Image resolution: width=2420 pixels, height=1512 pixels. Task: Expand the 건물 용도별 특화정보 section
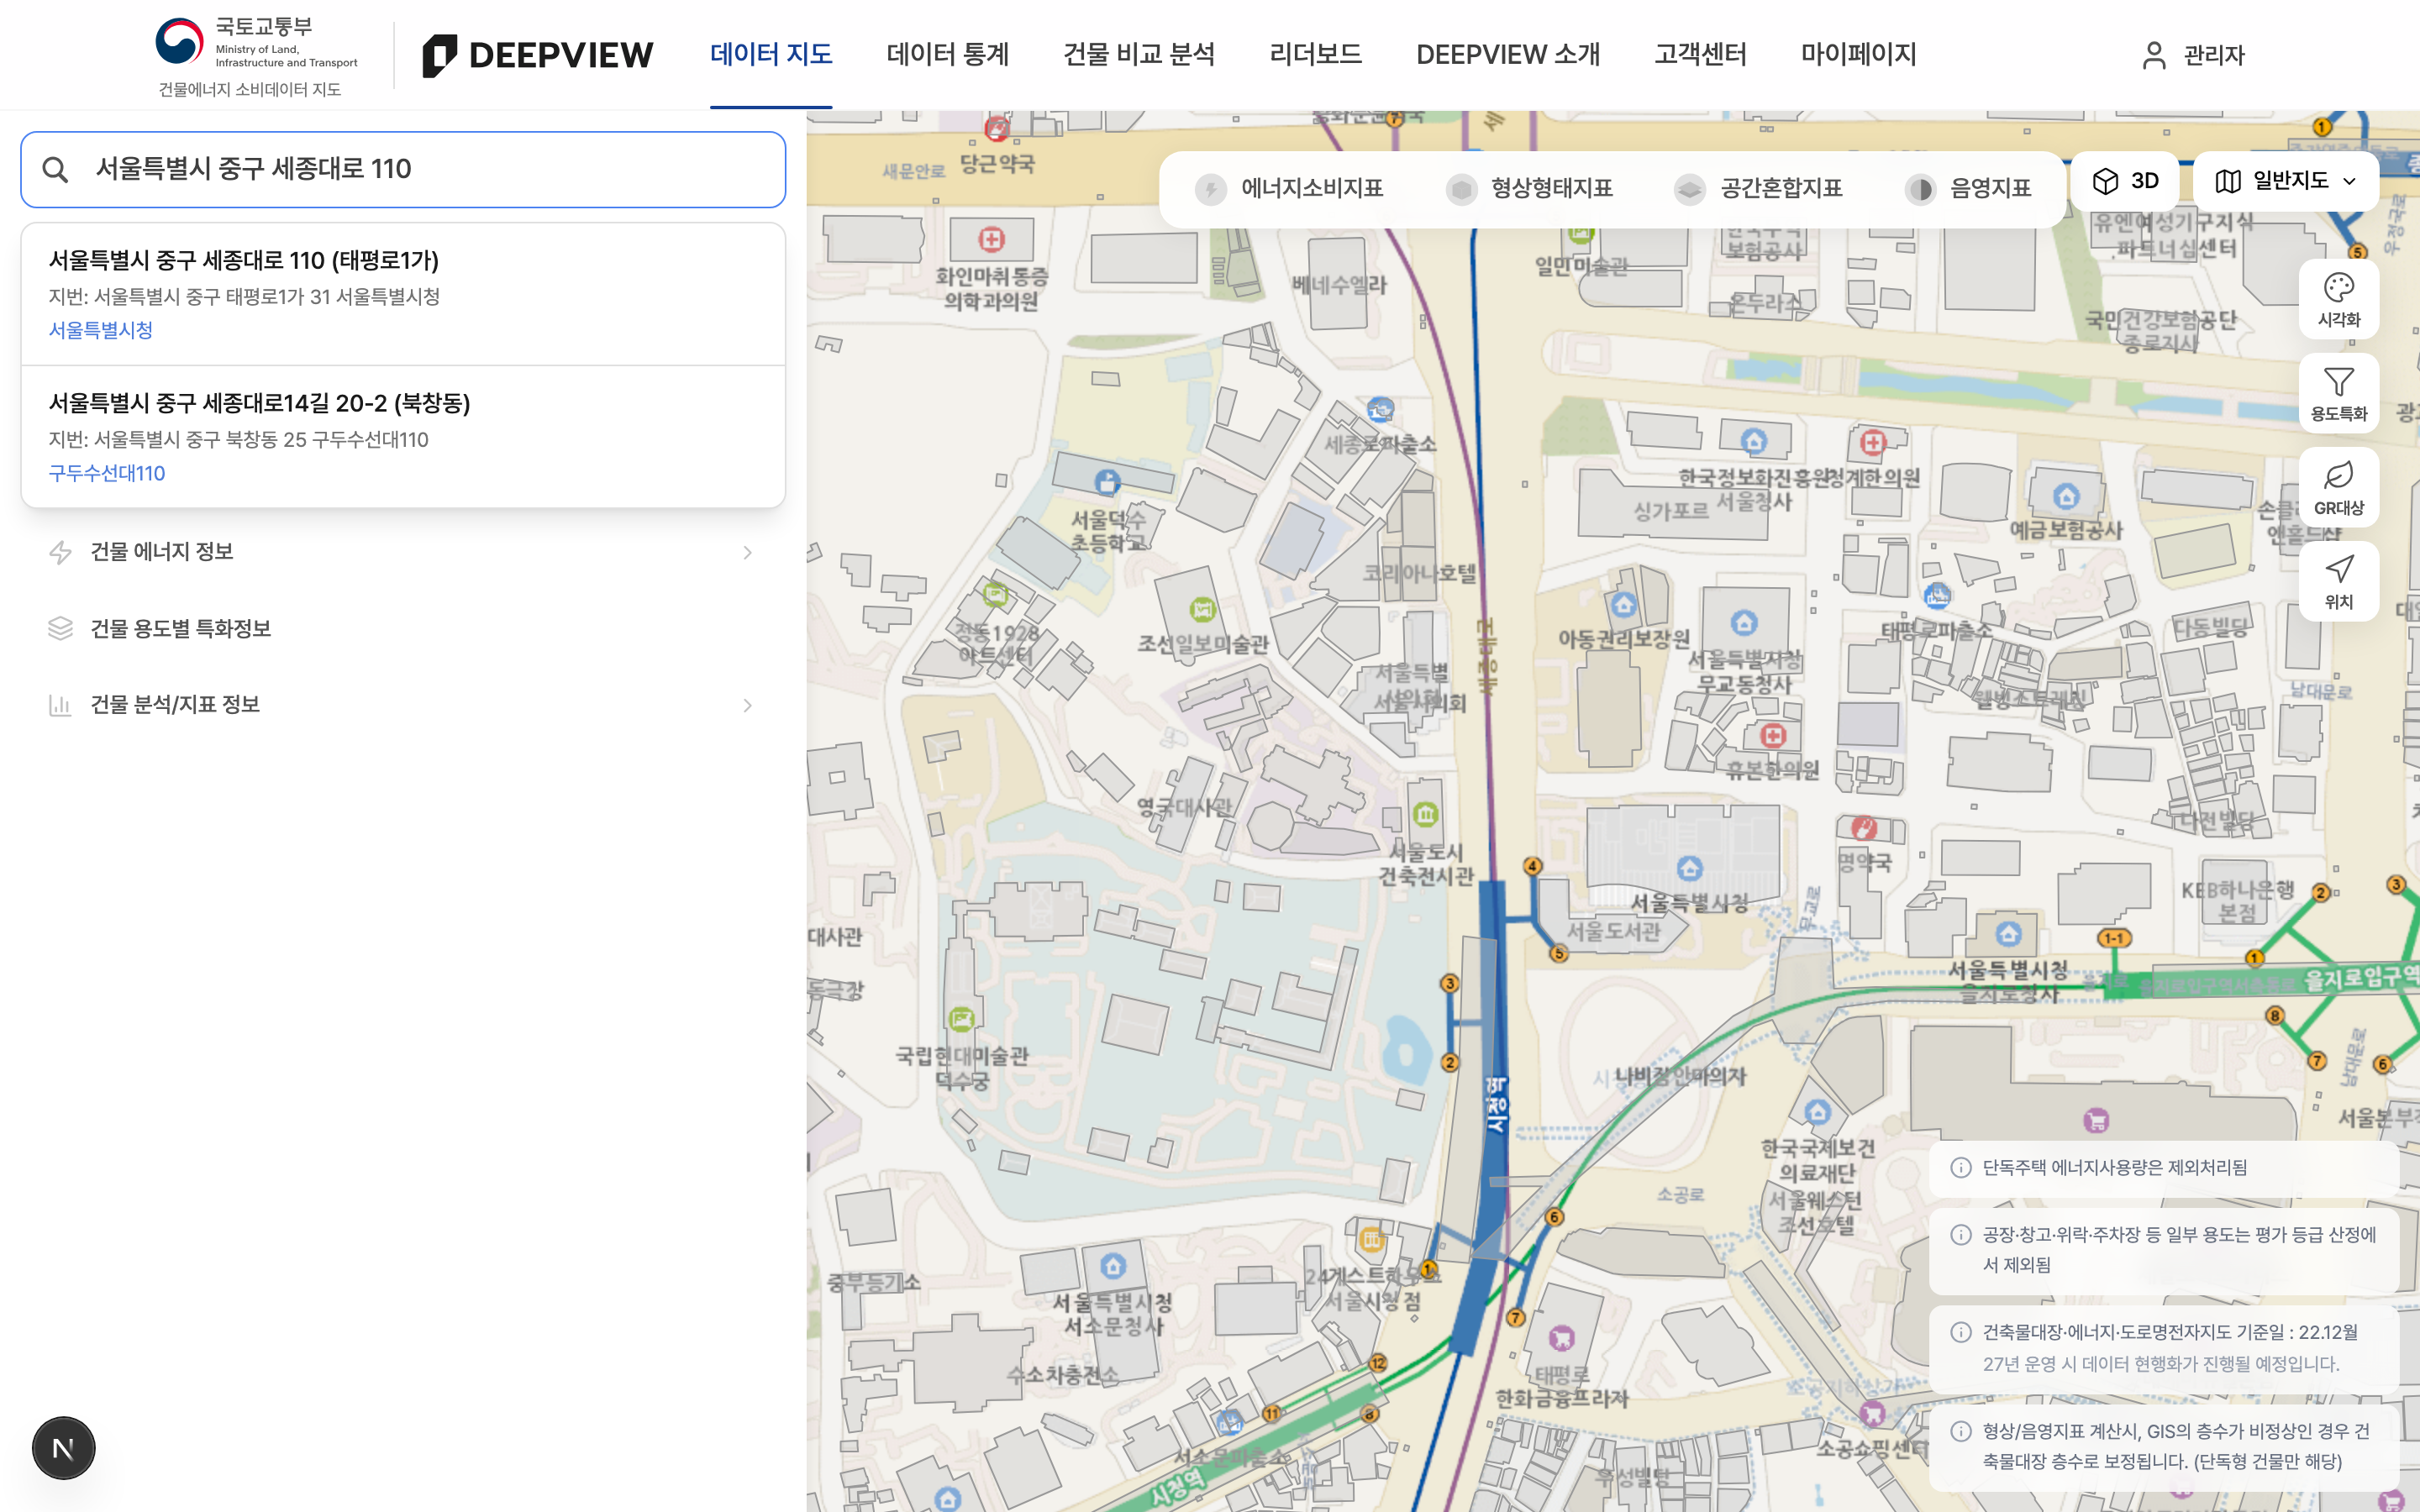pyautogui.click(x=402, y=628)
